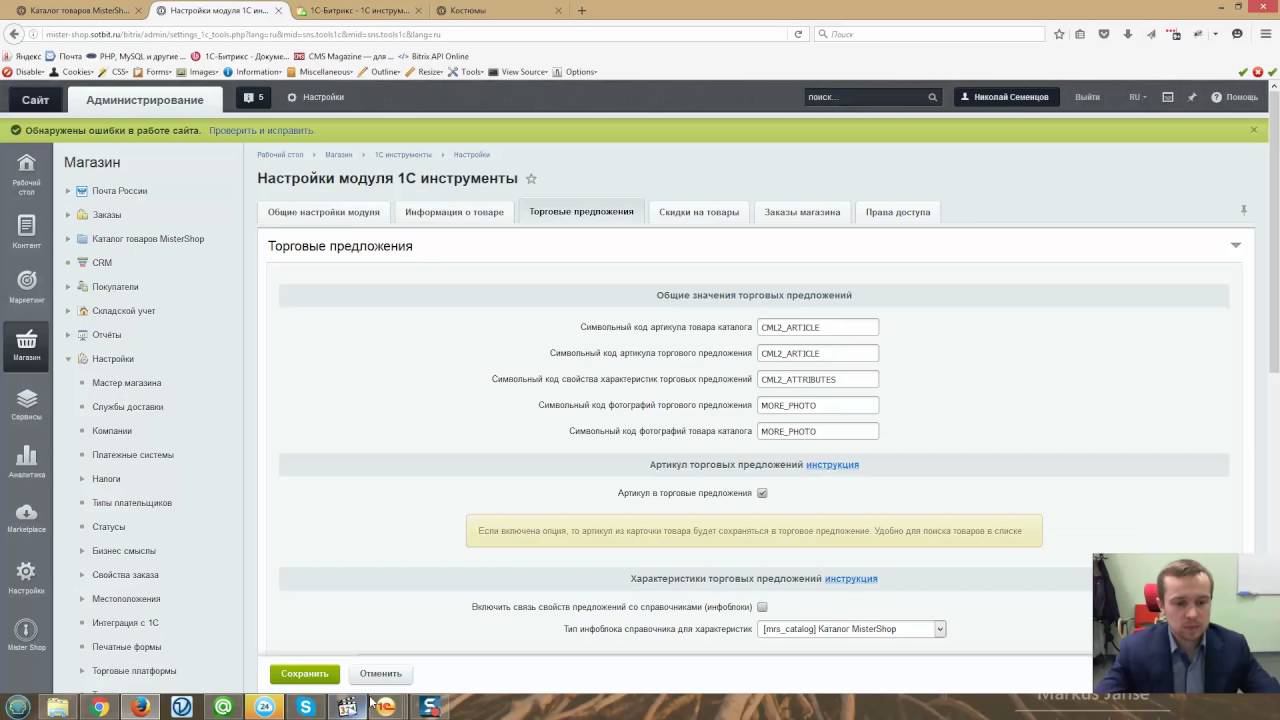Screen dimensions: 1280x720
Task: Open Платежные системы settings item
Action: pos(133,455)
